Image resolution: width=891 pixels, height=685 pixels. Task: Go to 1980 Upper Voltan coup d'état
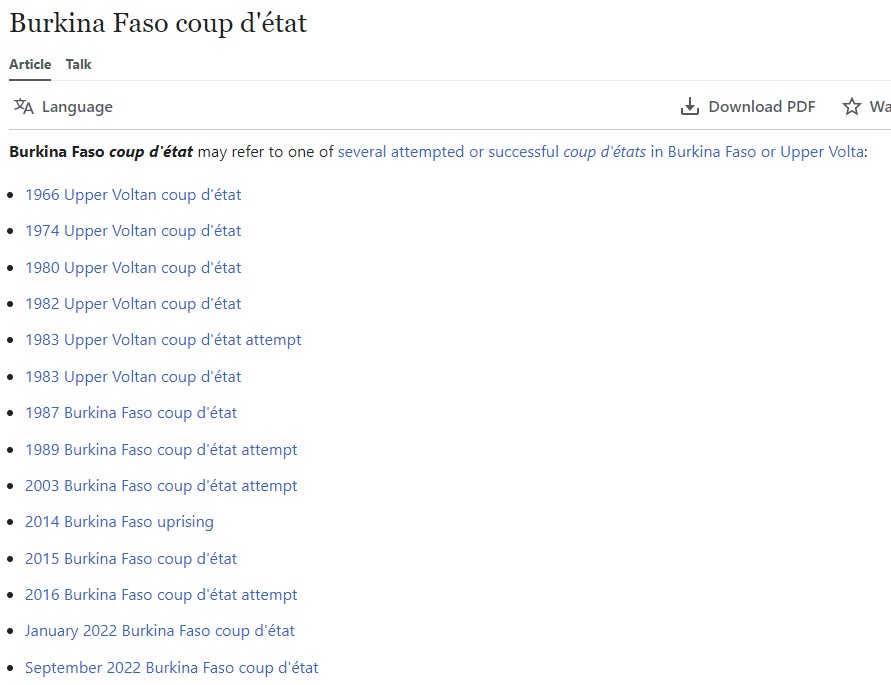133,268
